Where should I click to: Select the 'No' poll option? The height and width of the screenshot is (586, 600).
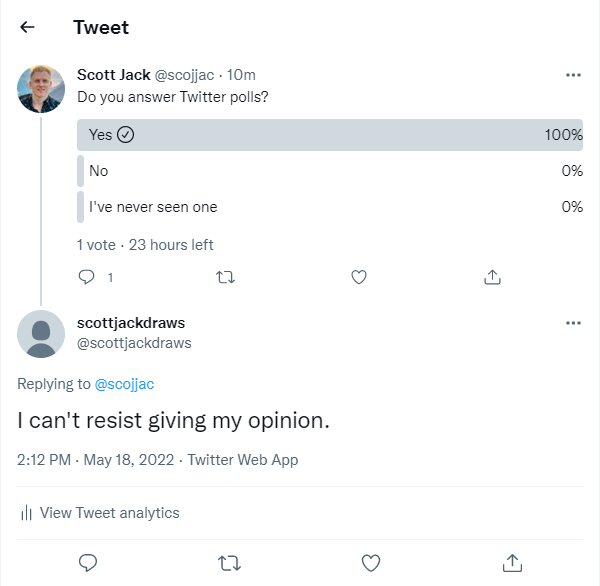330,171
